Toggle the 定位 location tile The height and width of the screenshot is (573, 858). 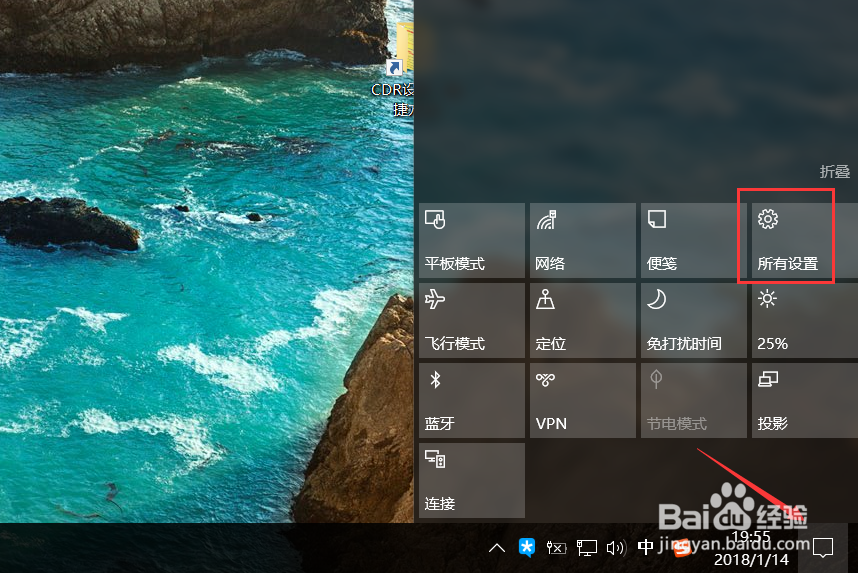tap(583, 321)
